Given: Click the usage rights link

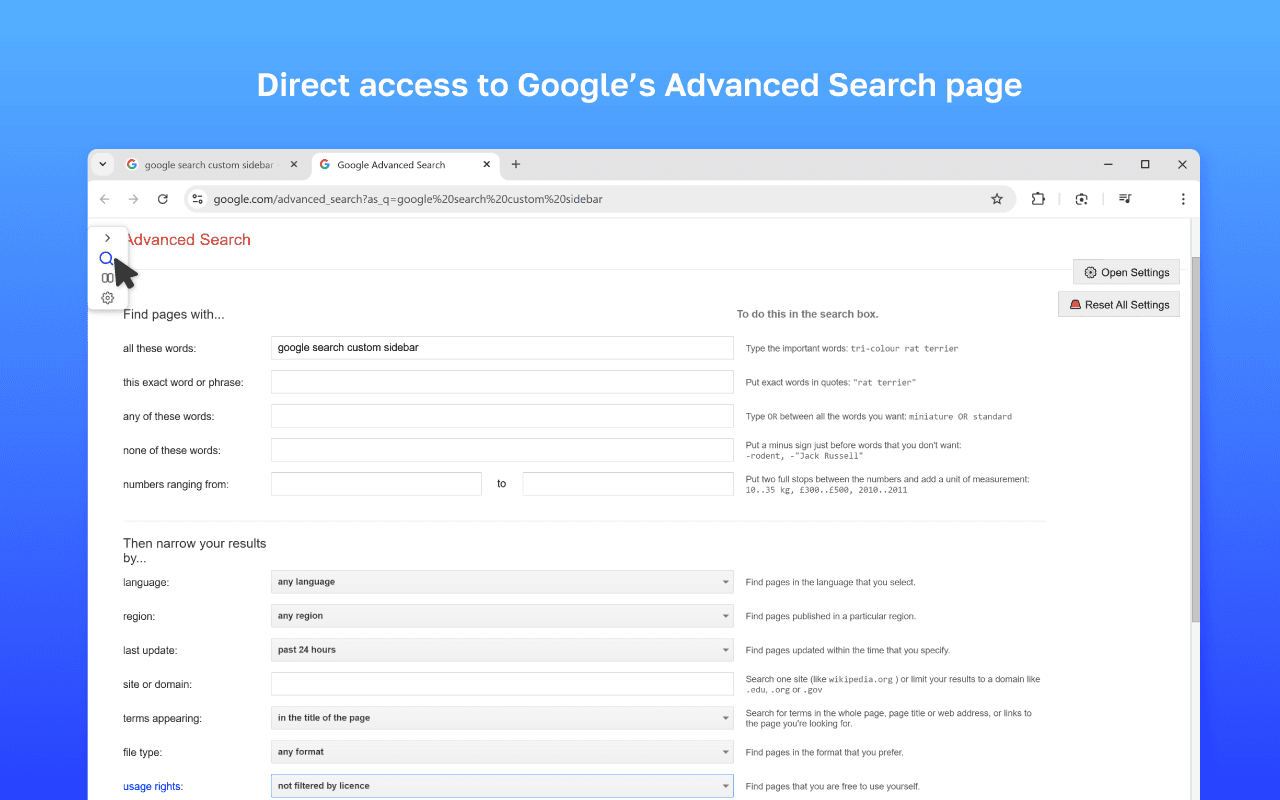Looking at the screenshot, I should click(153, 786).
